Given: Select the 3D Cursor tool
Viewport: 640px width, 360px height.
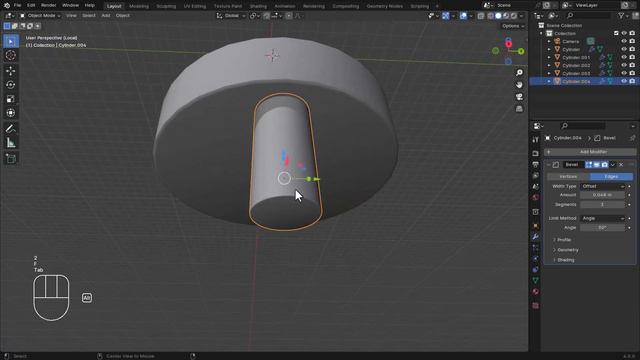Looking at the screenshot, I should tap(11, 55).
